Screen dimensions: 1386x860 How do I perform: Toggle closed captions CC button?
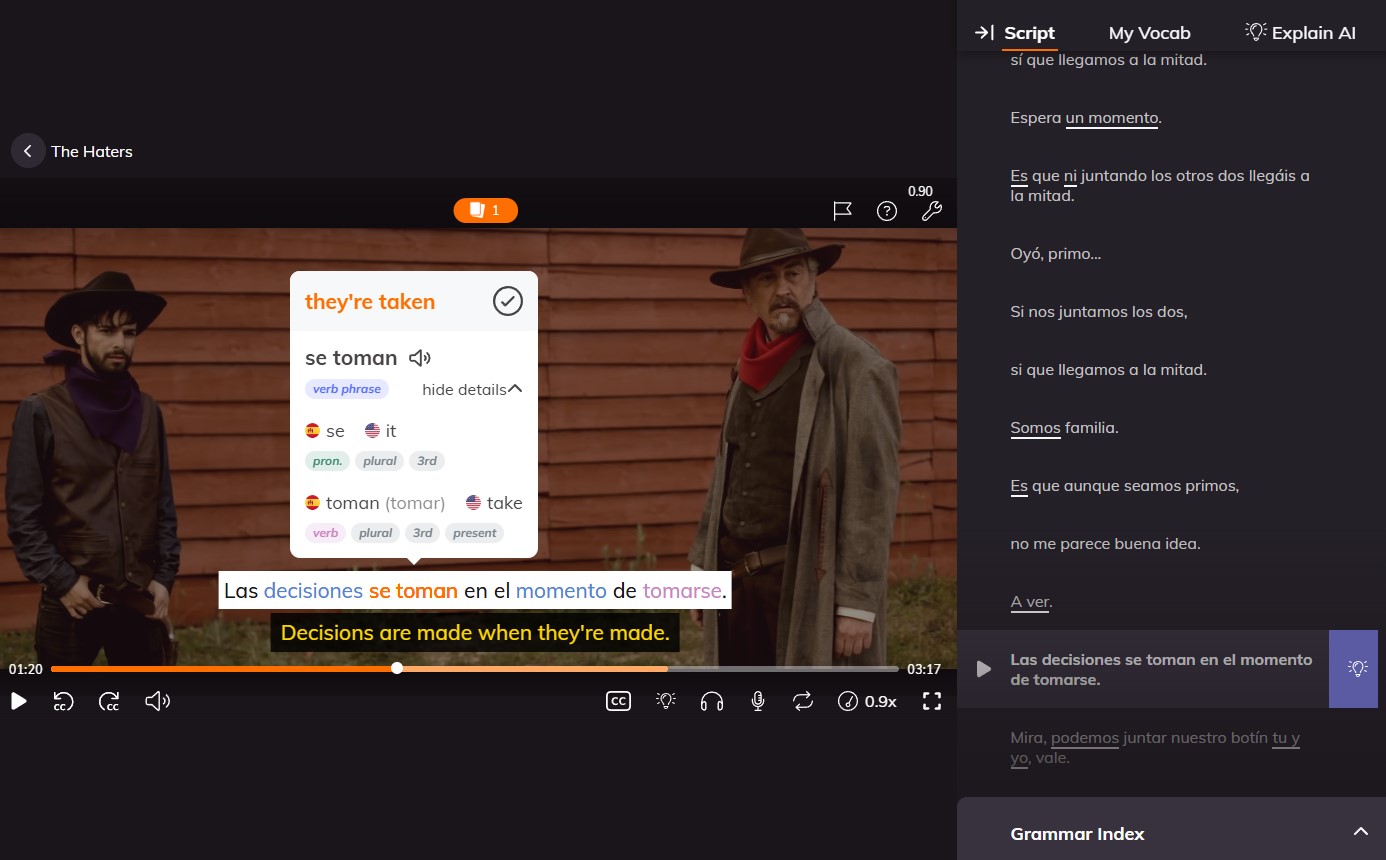pos(618,701)
